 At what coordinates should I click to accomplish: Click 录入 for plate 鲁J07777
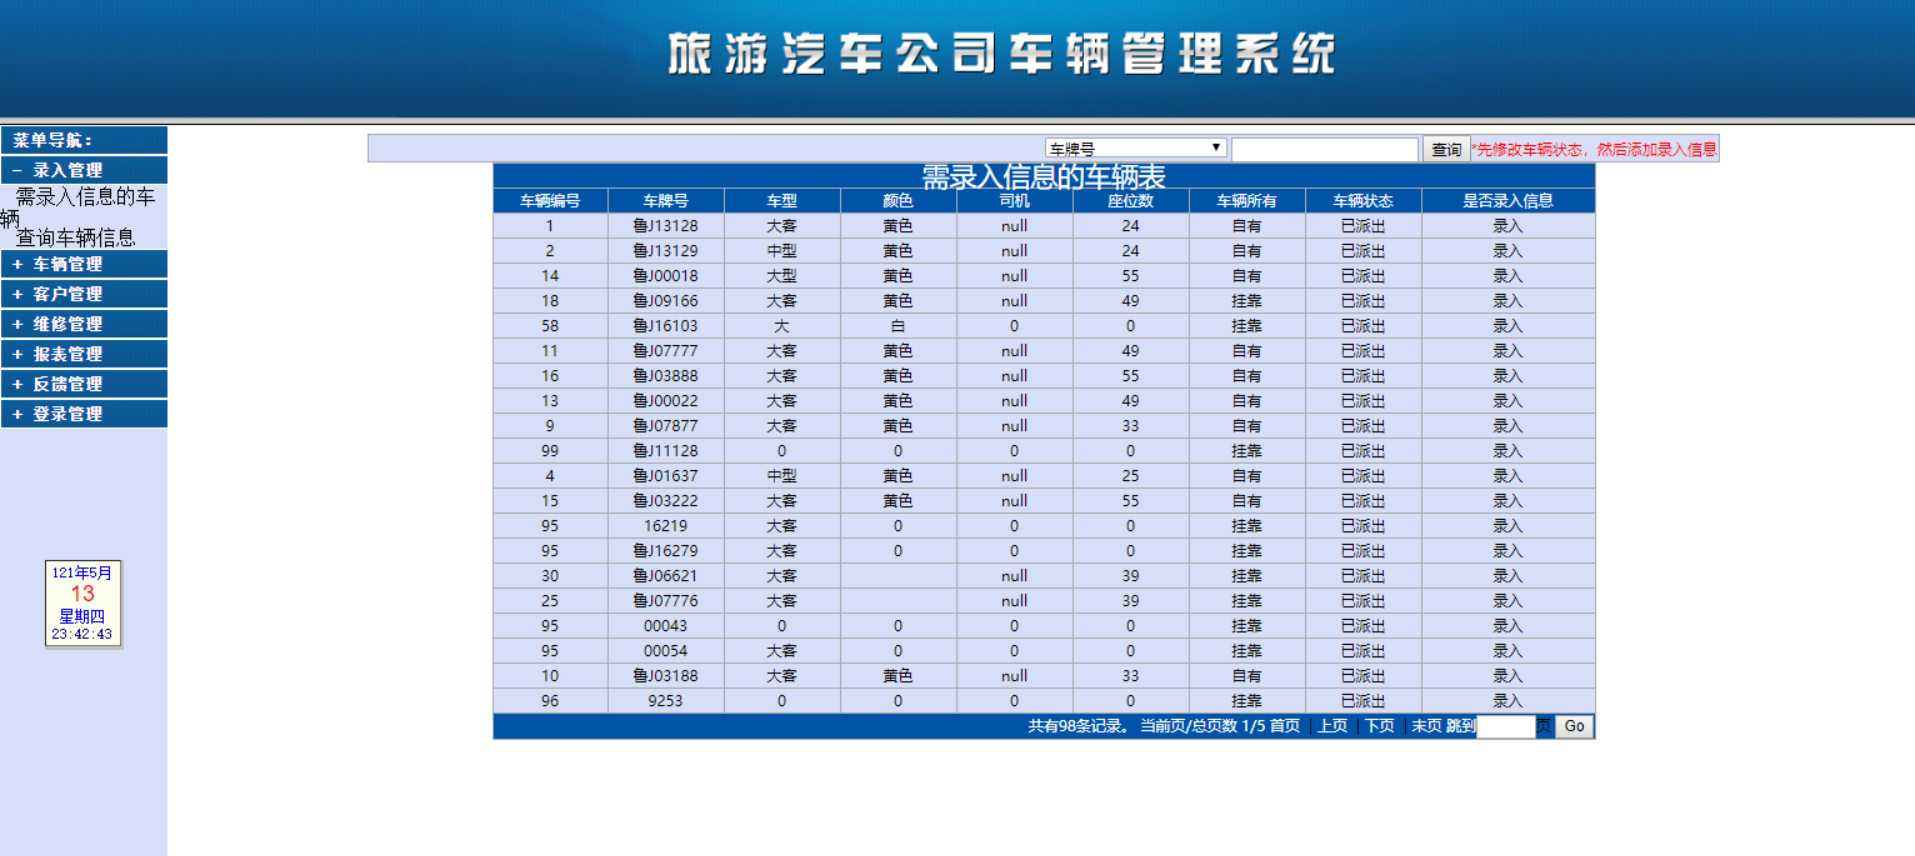click(1507, 351)
